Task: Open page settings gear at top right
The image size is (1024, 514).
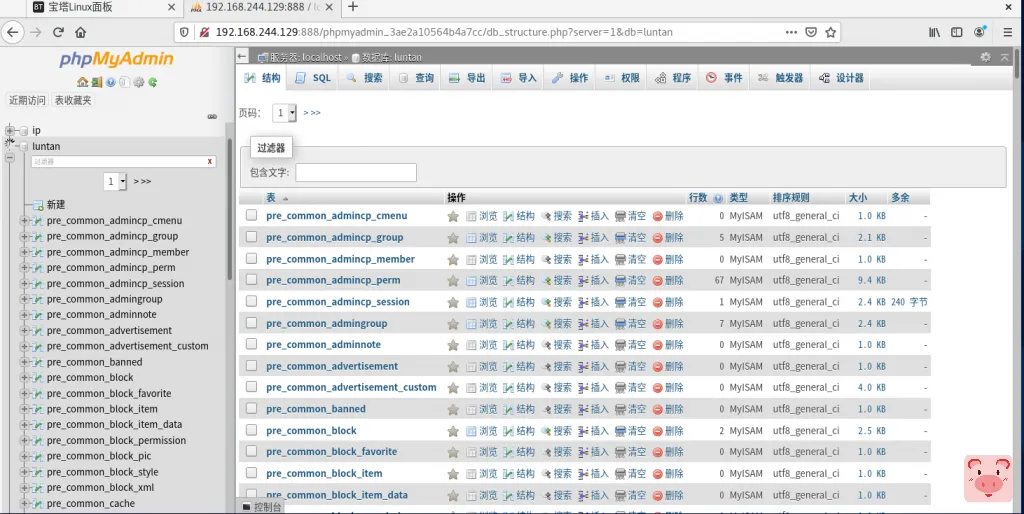Action: (x=986, y=57)
